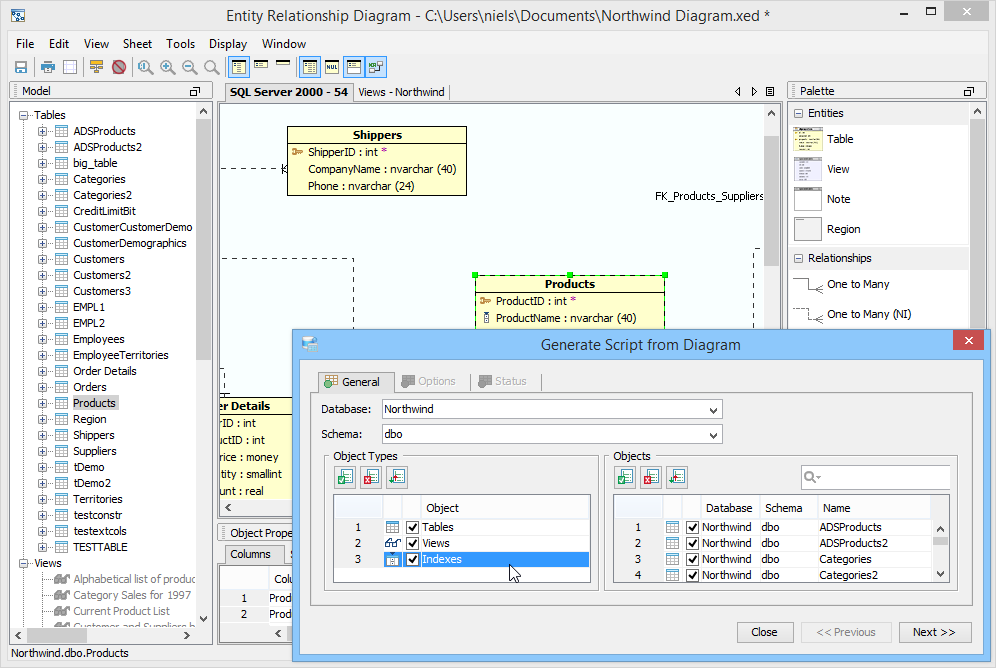Screen dimensions: 996x668
Task: Click the invert selection icon in Objects group
Action: pyautogui.click(x=677, y=477)
